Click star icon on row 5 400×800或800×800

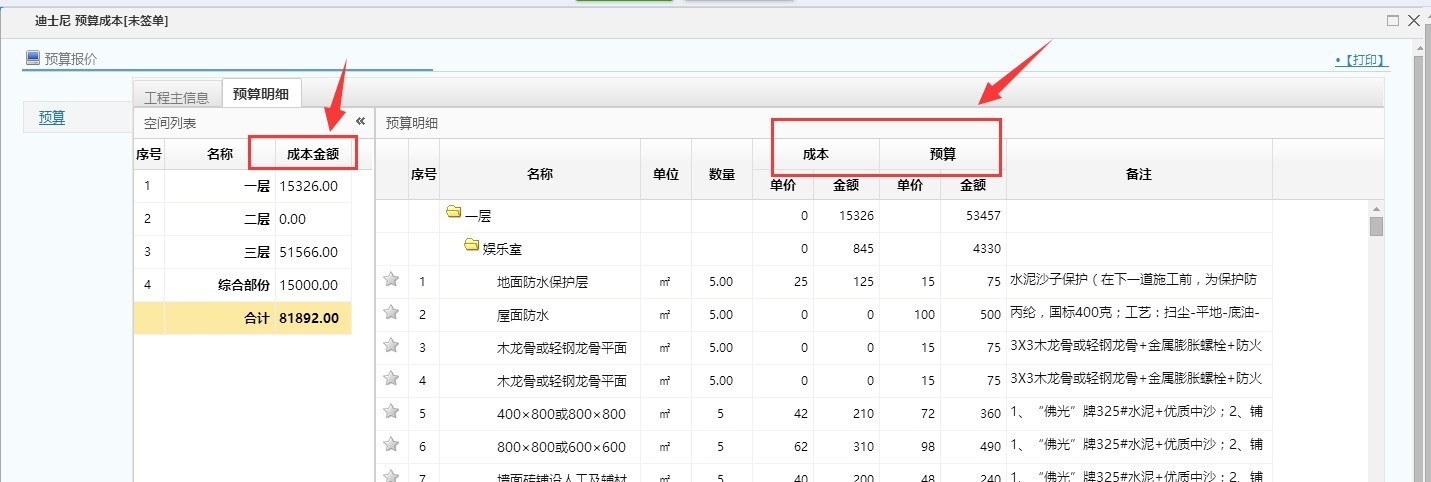point(391,412)
